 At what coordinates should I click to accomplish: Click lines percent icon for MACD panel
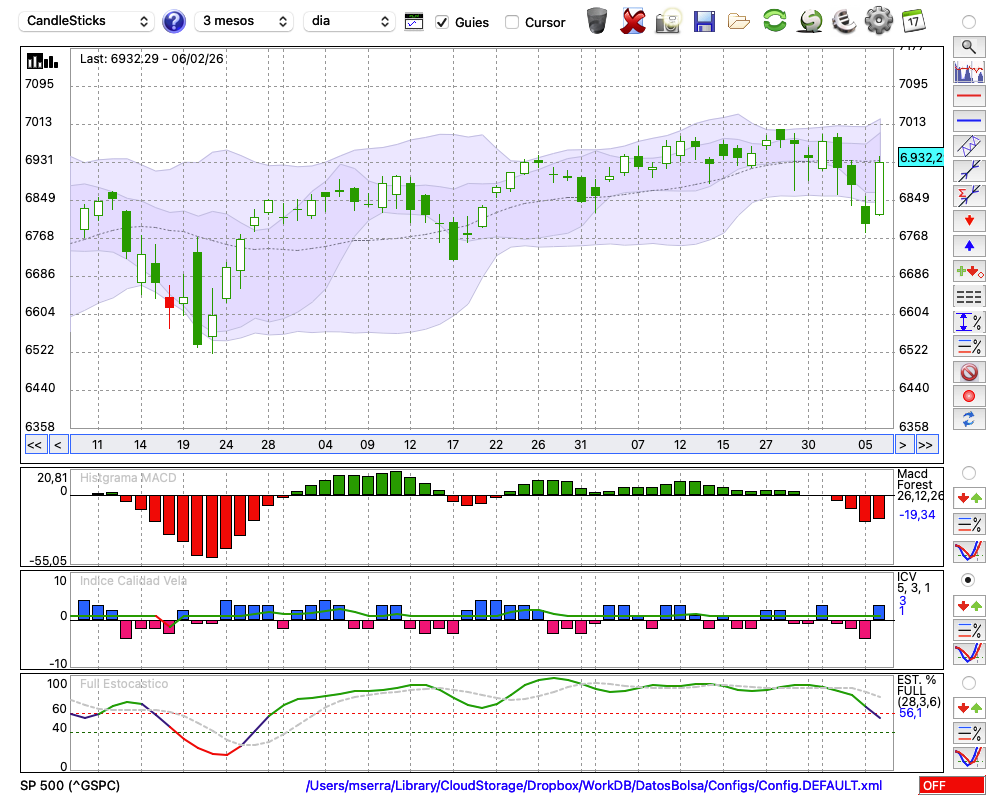click(x=969, y=524)
